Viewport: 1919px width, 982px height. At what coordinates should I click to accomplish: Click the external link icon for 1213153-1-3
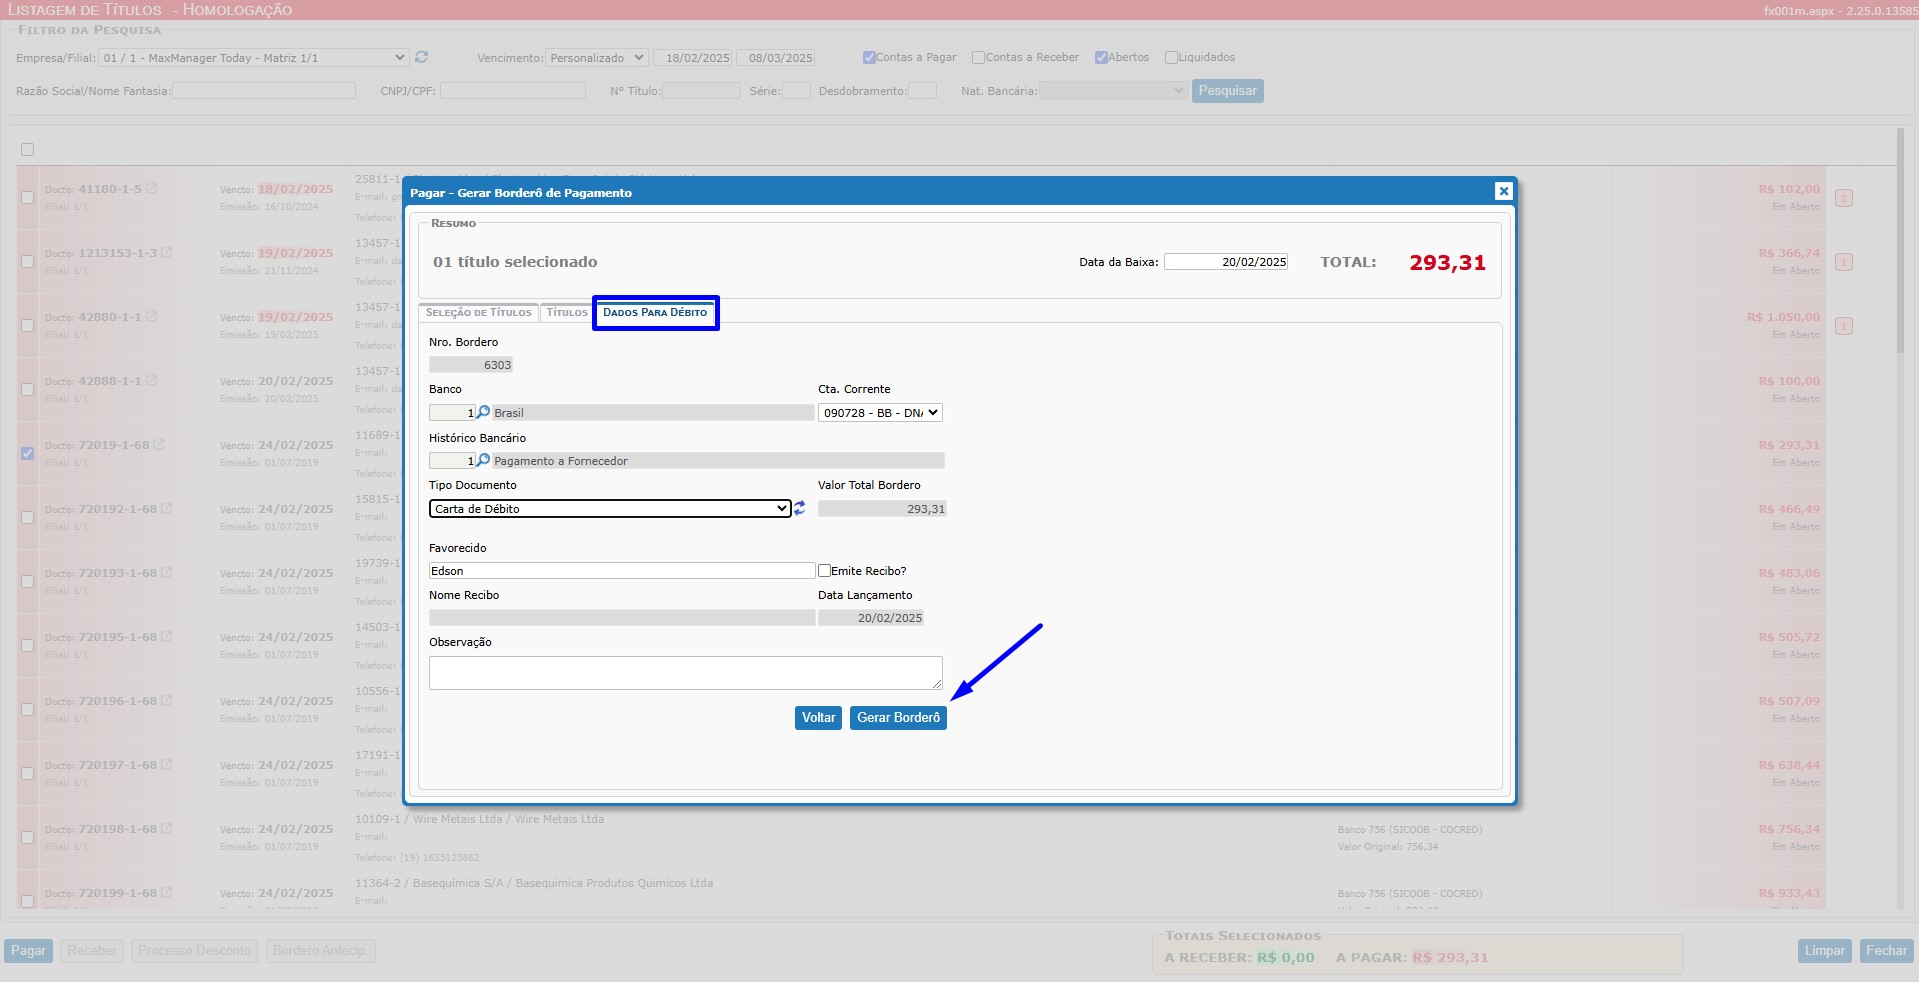click(167, 252)
